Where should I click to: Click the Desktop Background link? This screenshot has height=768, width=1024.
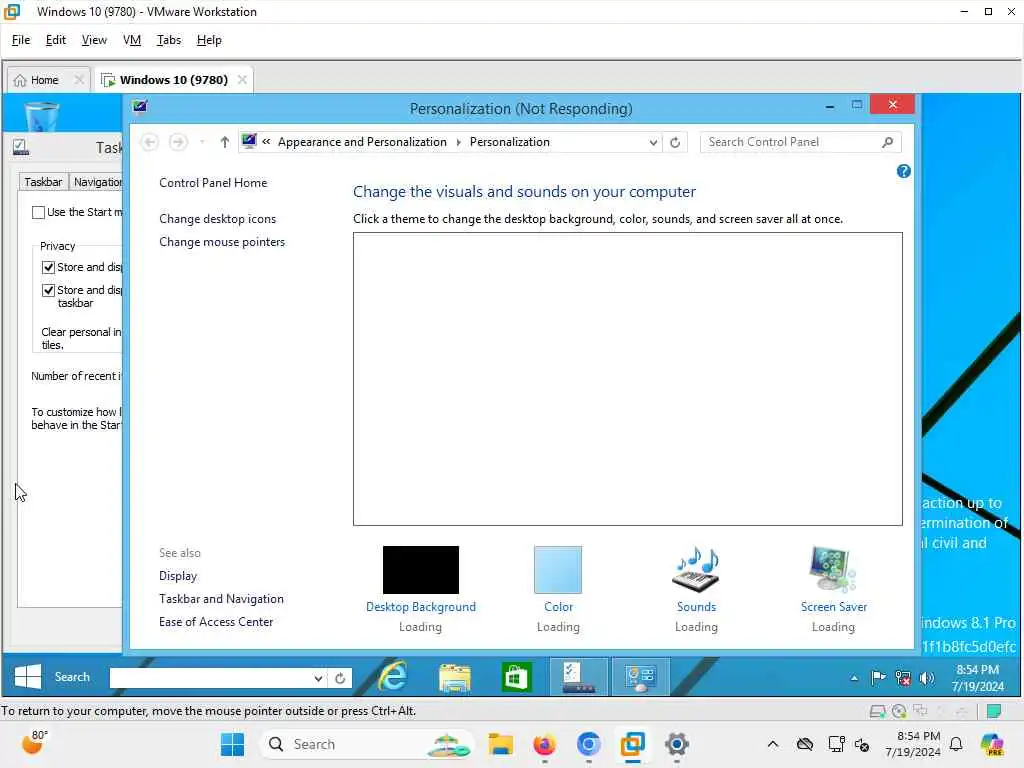(421, 607)
